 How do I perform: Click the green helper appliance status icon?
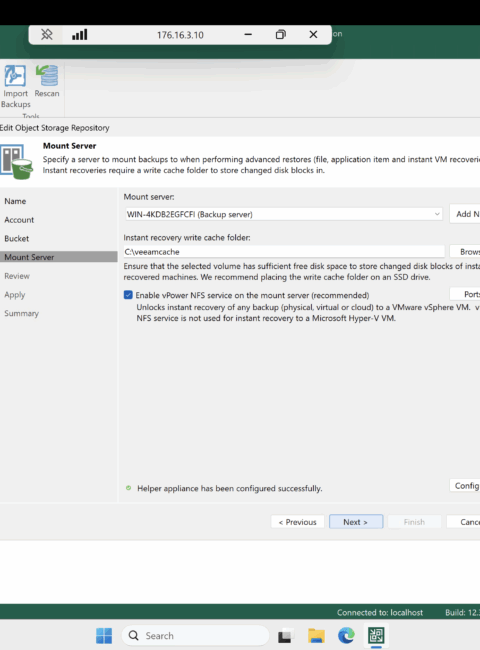[x=128, y=488]
